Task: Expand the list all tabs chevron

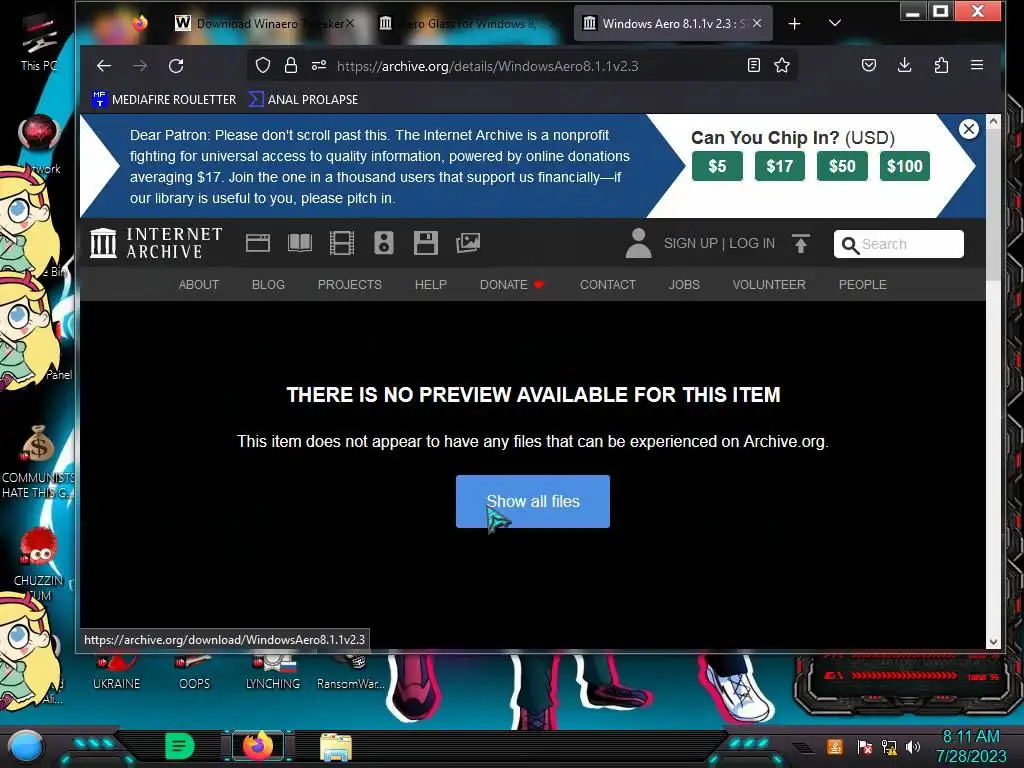Action: pyautogui.click(x=835, y=24)
